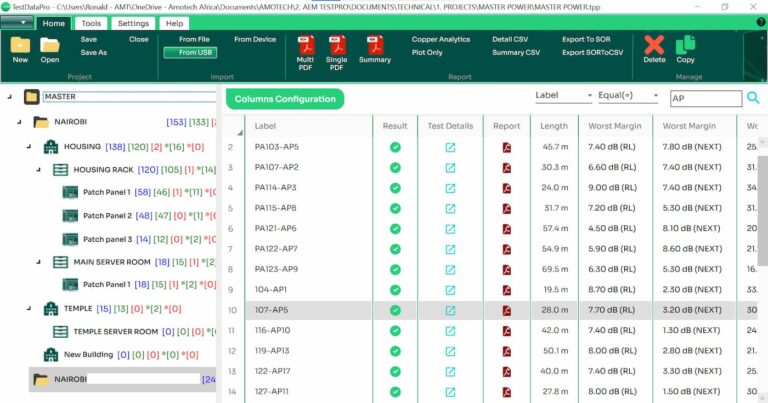This screenshot has height=403, width=768.
Task: Collapse the HOUSING tree node
Action: (x=29, y=146)
